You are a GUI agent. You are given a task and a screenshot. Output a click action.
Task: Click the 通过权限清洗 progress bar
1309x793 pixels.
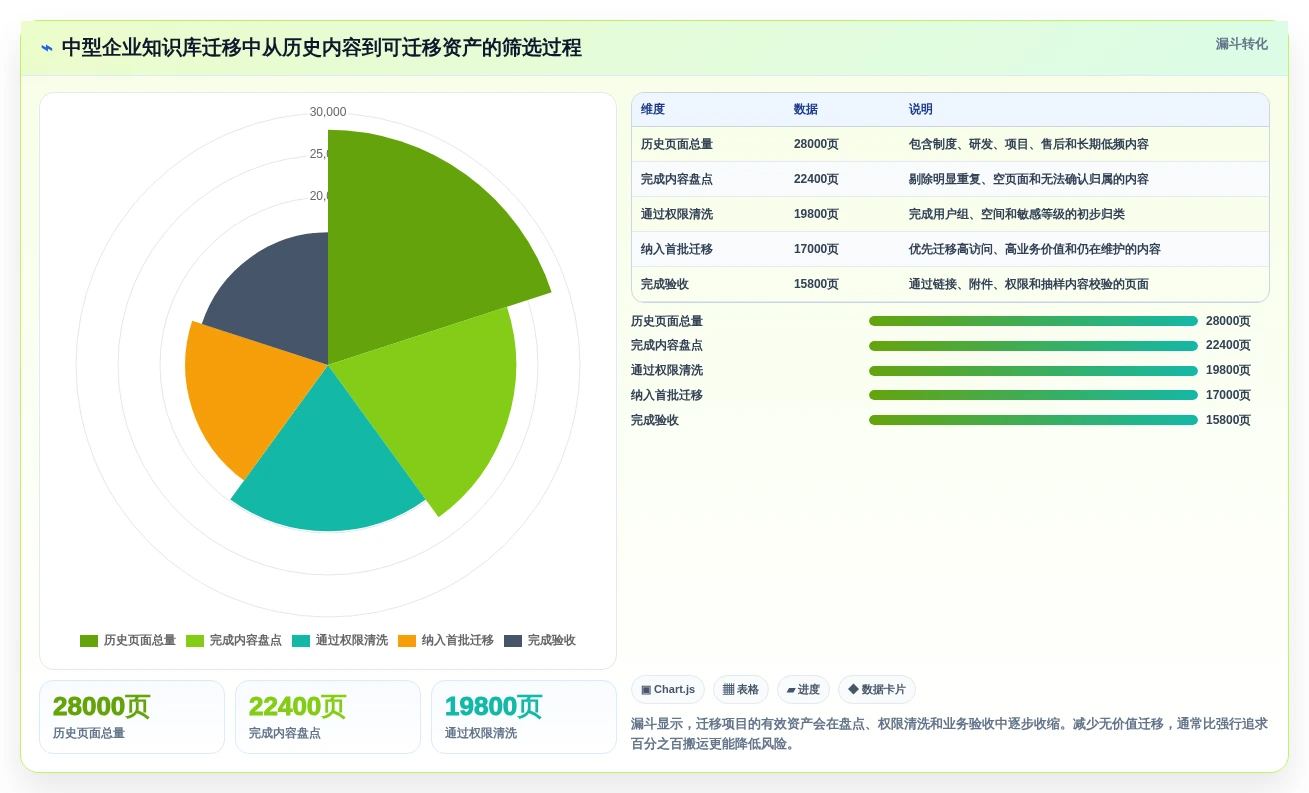[1033, 370]
